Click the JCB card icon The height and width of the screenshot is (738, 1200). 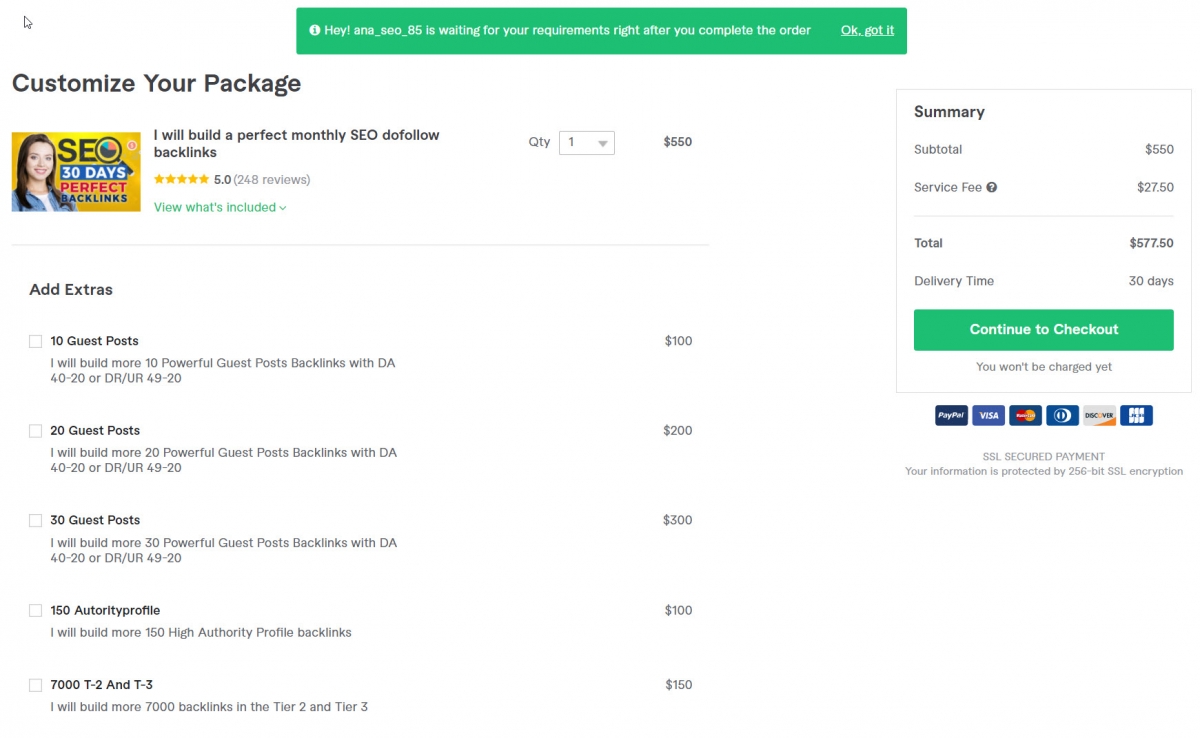[1136, 415]
